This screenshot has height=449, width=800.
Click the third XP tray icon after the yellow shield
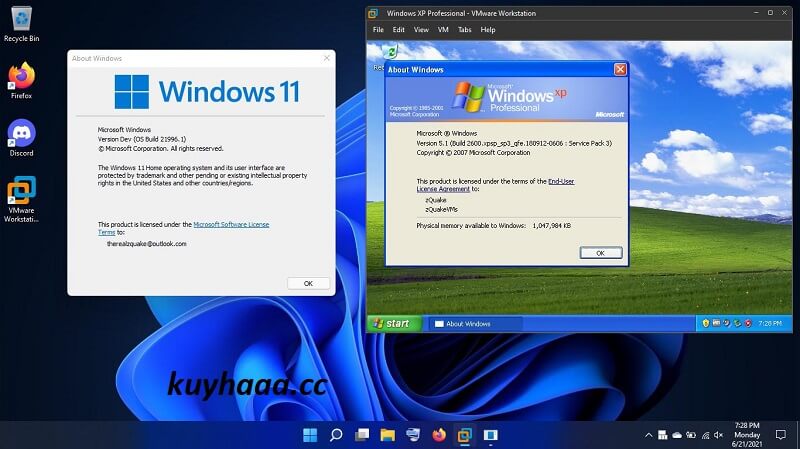click(727, 323)
